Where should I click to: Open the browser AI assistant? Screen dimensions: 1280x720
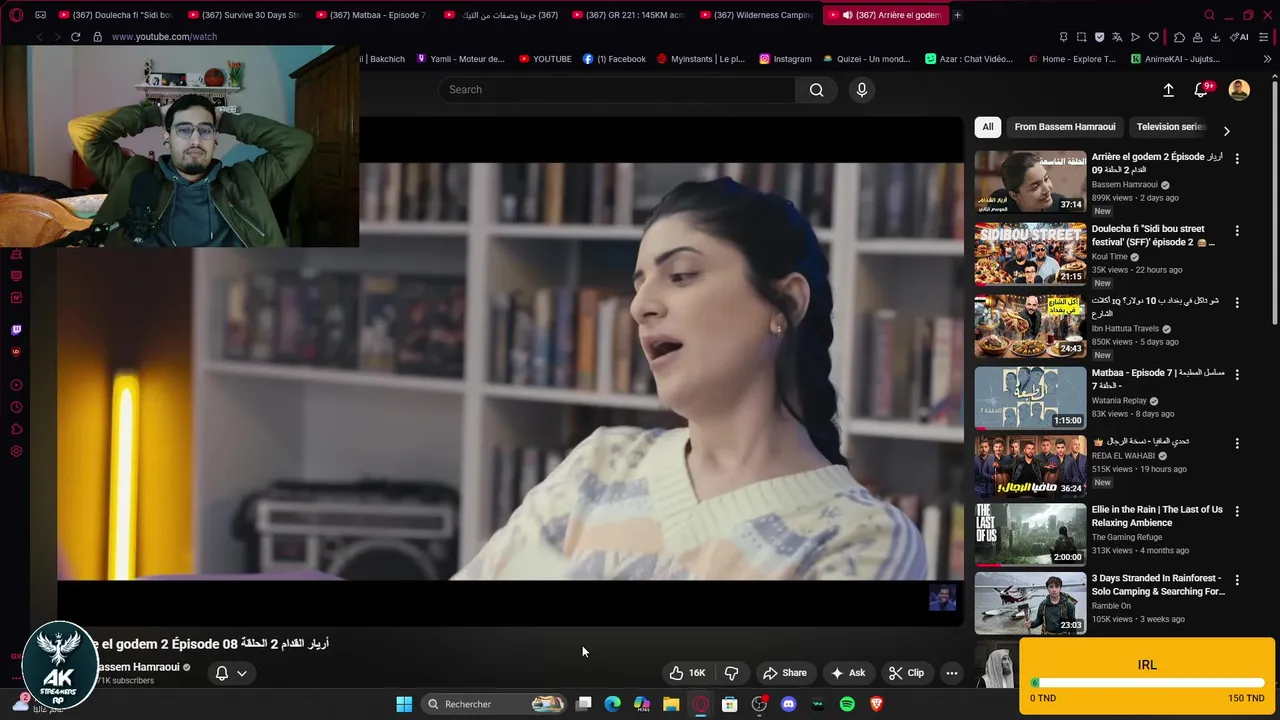(x=1239, y=37)
